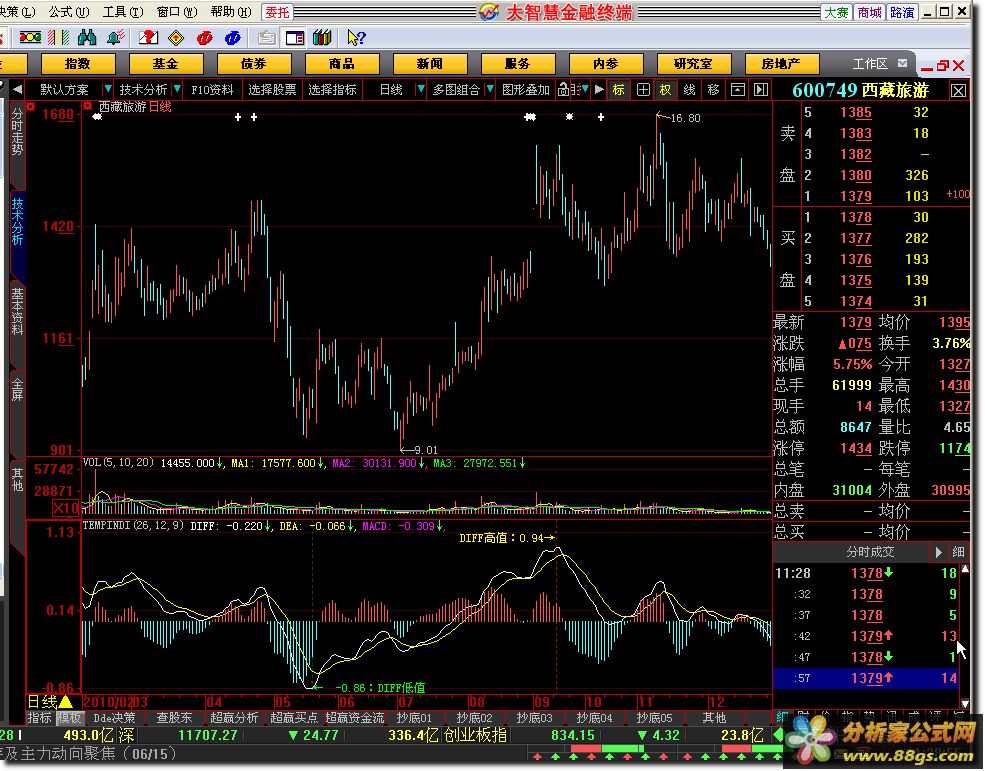Open the alert bell tool
The width and height of the screenshot is (985, 771).
click(115, 38)
